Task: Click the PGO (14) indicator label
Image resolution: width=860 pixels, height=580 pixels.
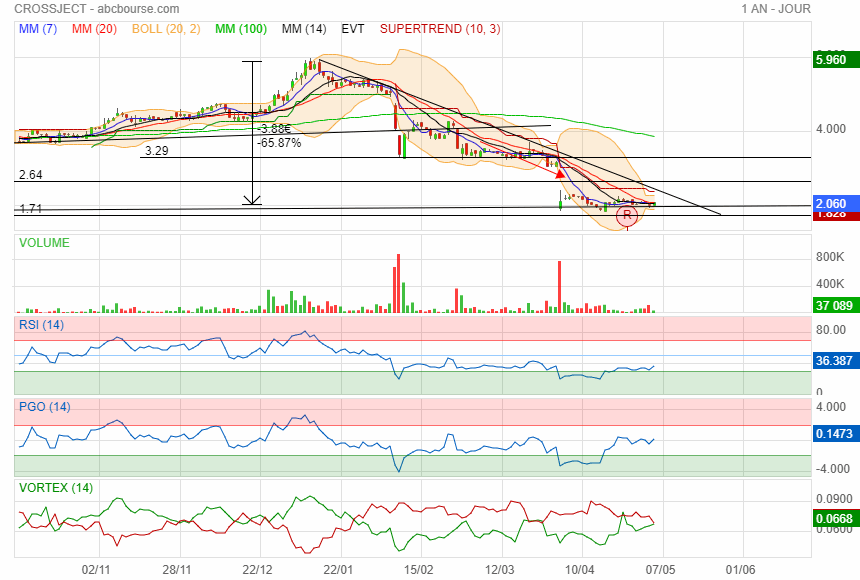Action: pos(45,407)
